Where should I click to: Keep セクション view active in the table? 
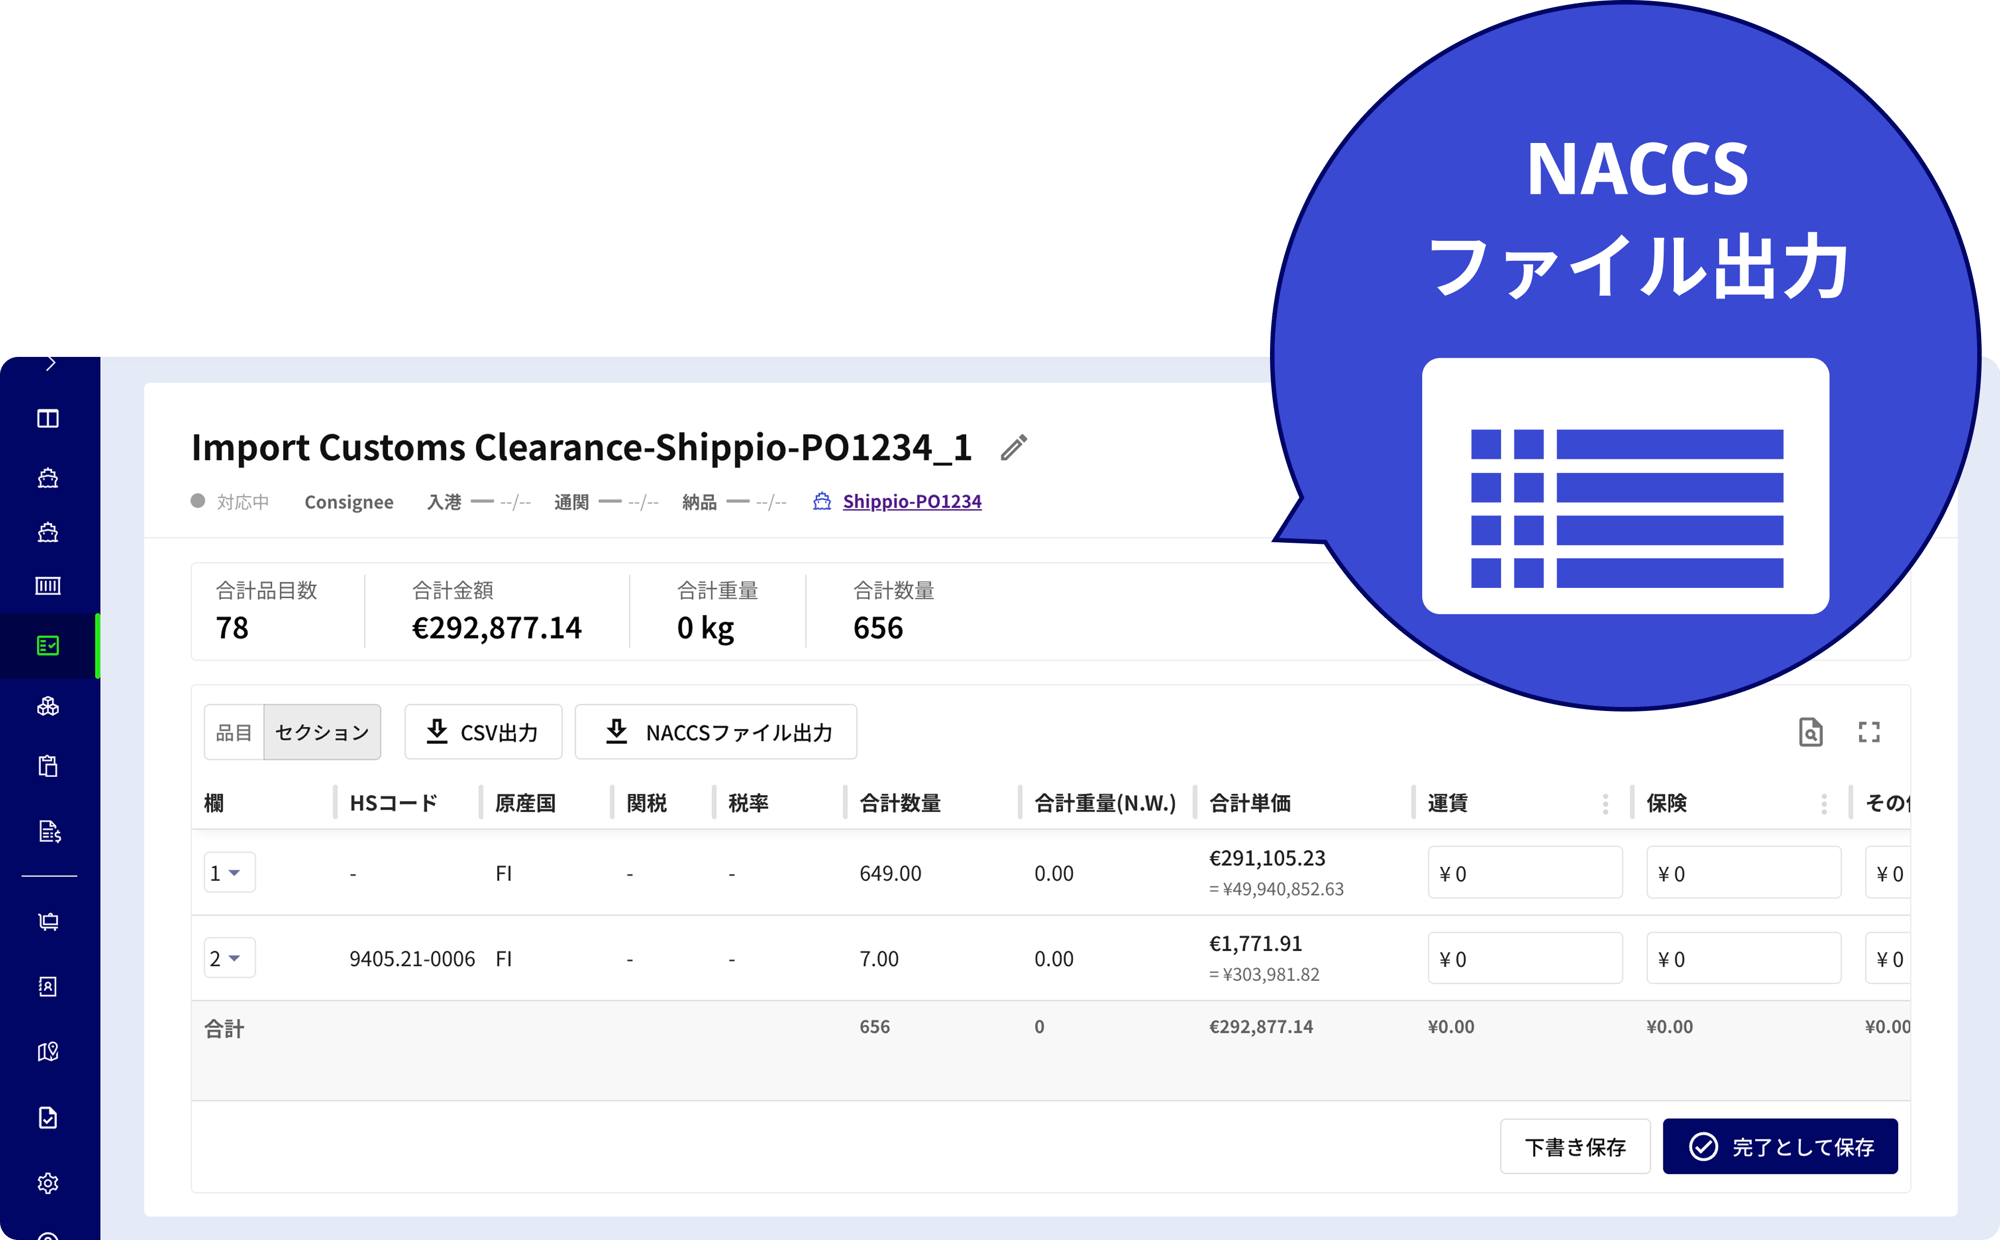321,731
